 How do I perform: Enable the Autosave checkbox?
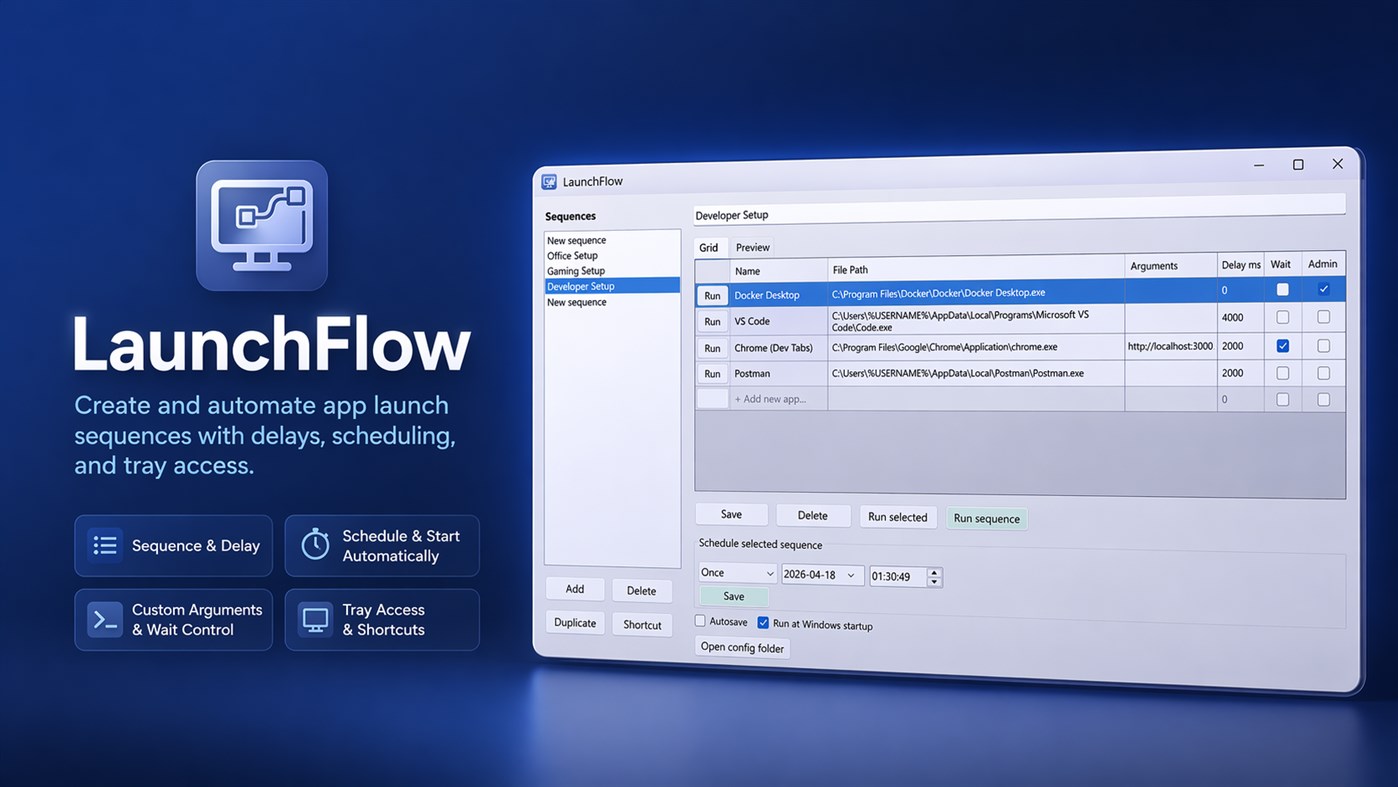pos(700,621)
